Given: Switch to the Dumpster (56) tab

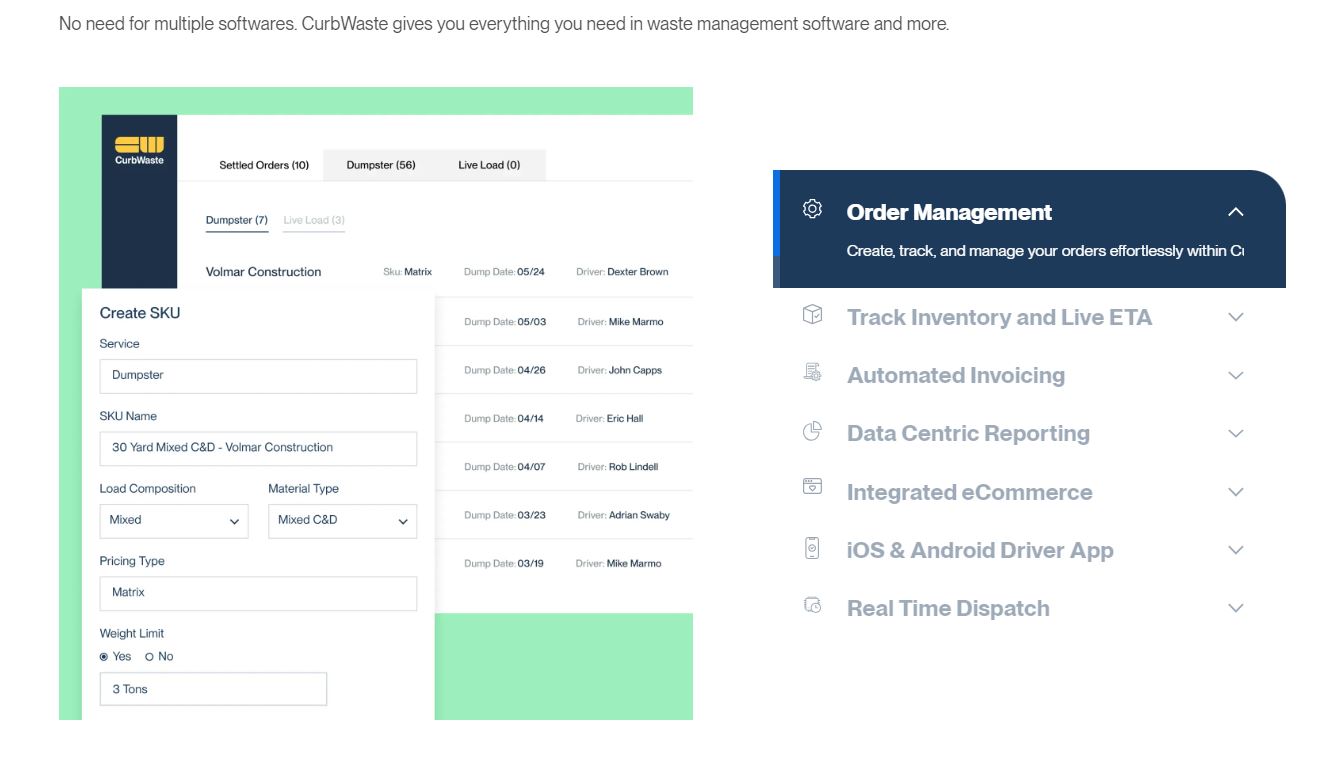Looking at the screenshot, I should click(x=381, y=165).
